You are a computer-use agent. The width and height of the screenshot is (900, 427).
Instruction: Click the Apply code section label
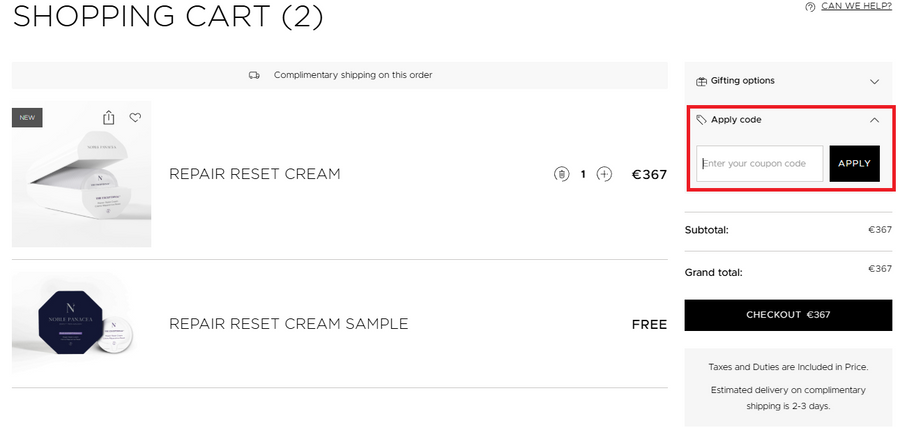click(736, 120)
